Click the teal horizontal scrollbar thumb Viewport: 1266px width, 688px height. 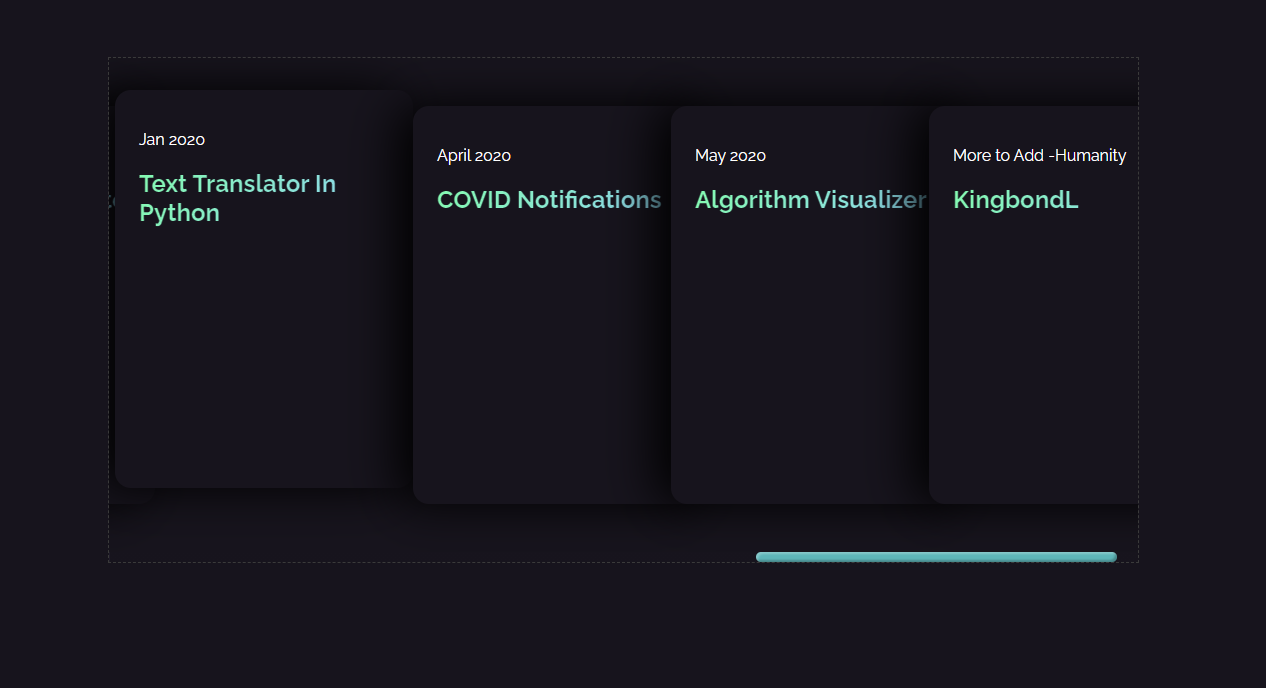936,557
